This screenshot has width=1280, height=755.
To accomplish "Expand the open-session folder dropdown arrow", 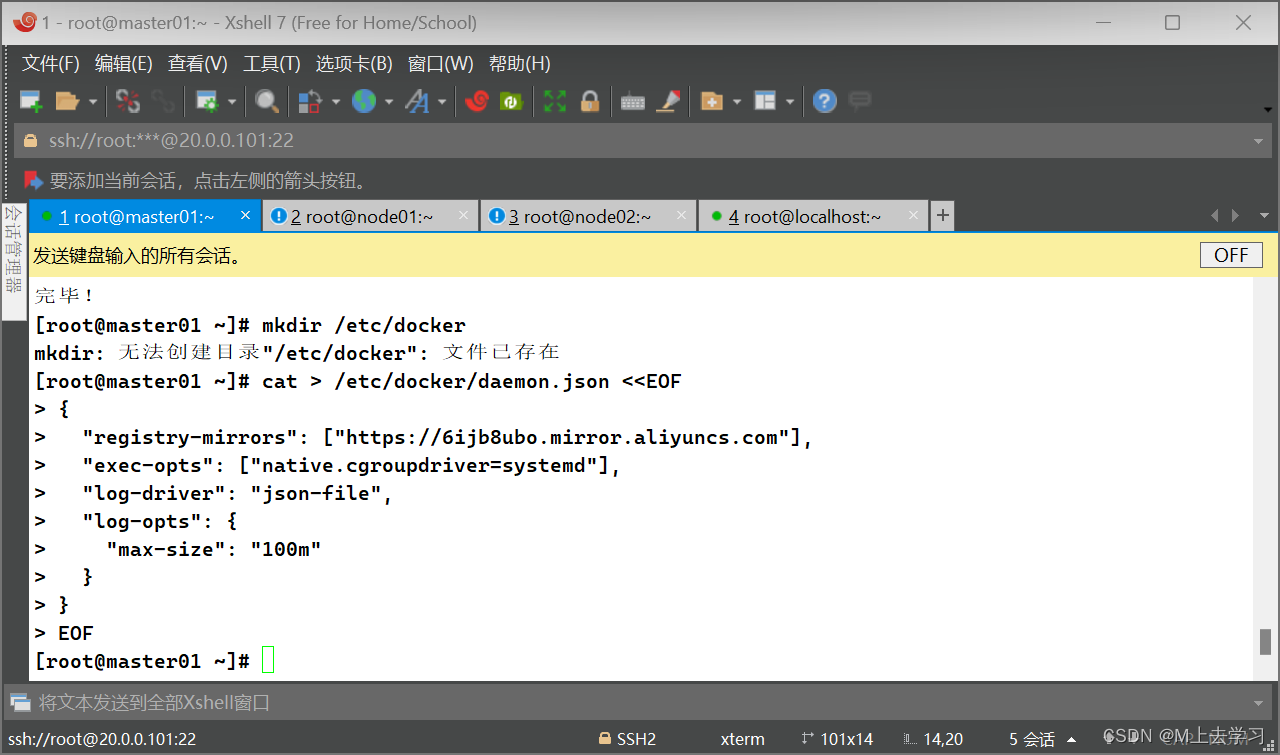I will (93, 101).
